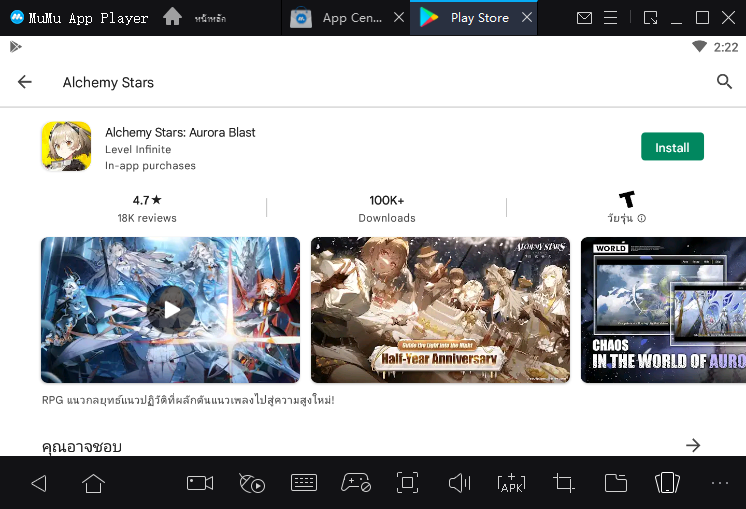Play the Alchemy Stars trailer video
The height and width of the screenshot is (509, 746).
click(171, 310)
